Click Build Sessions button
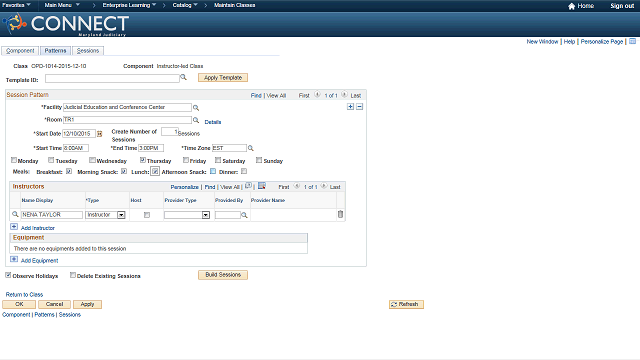 [223, 275]
